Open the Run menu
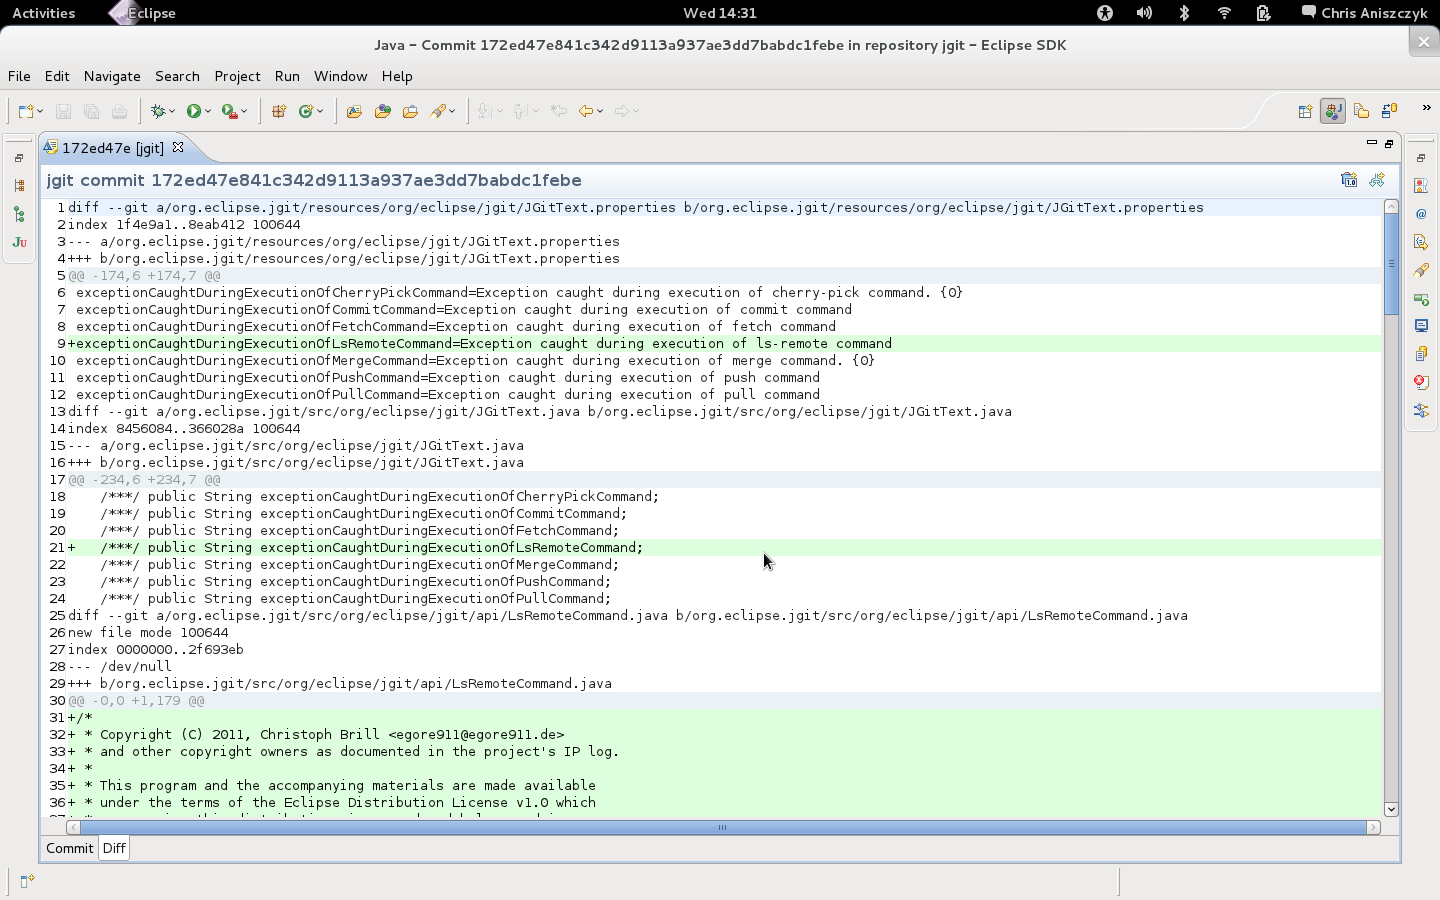1440x900 pixels. tap(287, 76)
